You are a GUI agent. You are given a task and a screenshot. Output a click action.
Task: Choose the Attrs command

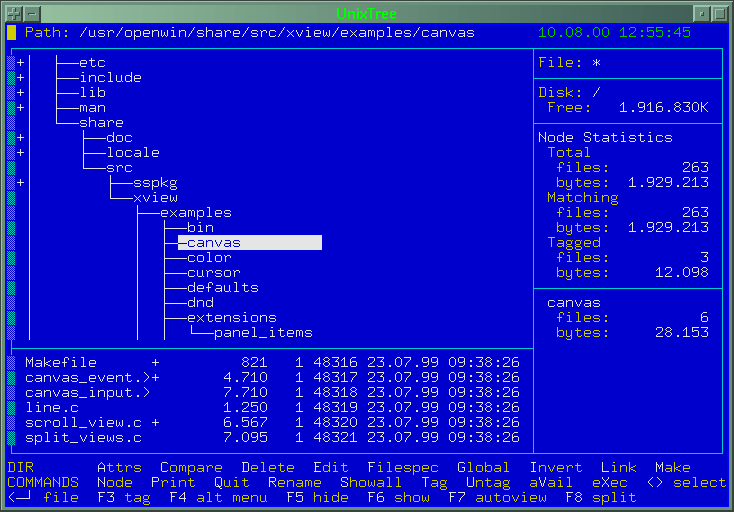tap(119, 467)
